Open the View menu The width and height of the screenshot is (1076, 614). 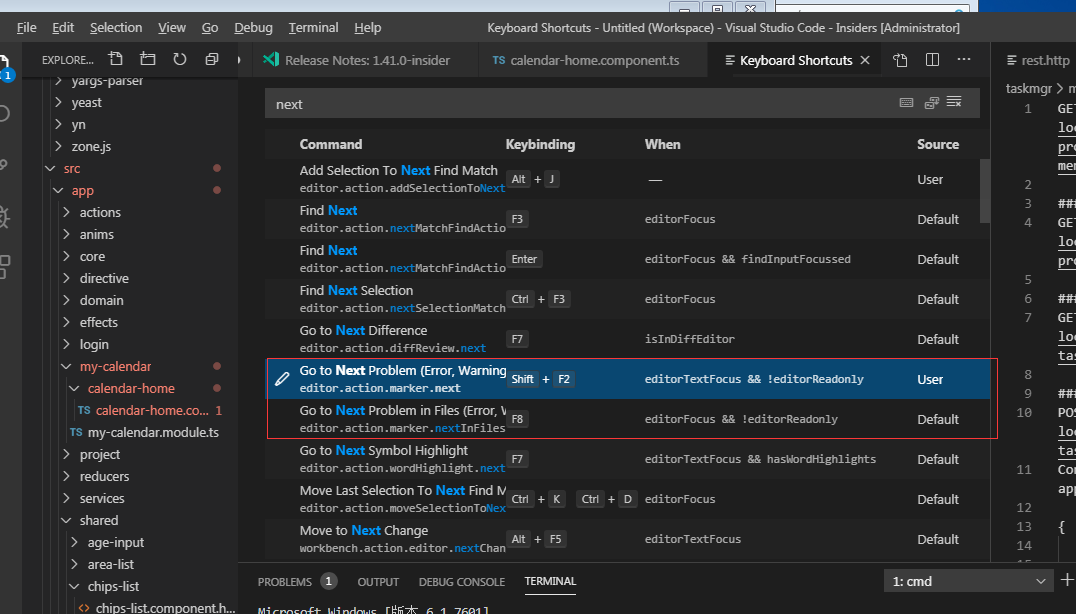pos(172,27)
